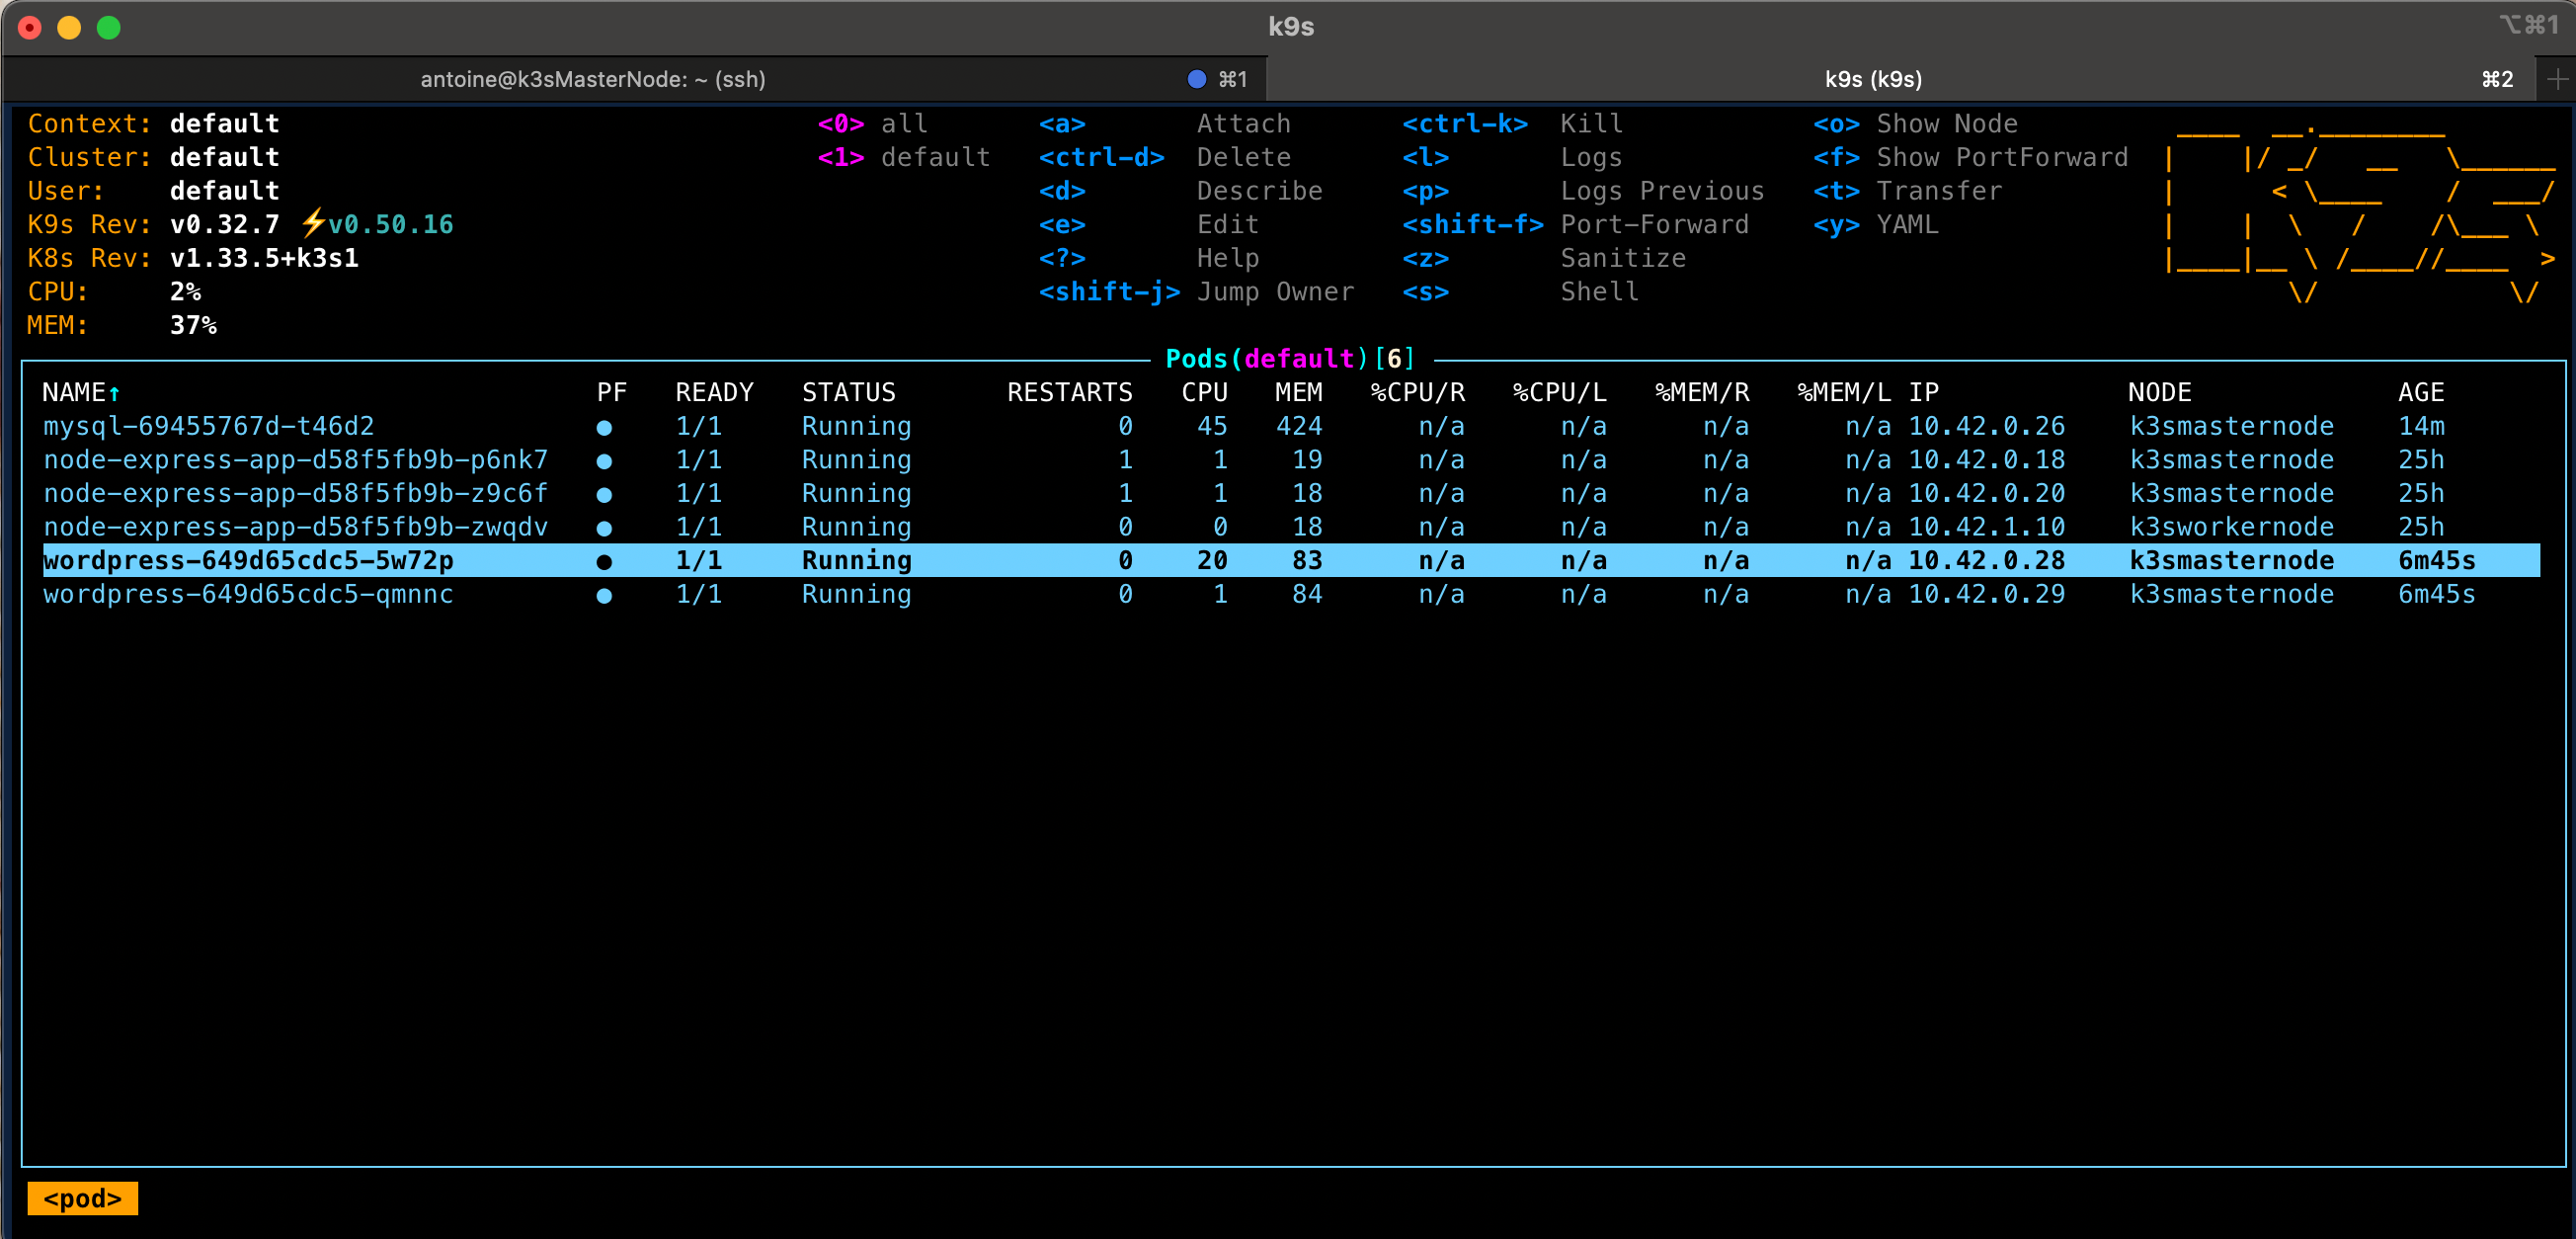Click the mysql pod port-forward dot
The width and height of the screenshot is (2576, 1239).
[x=604, y=428]
